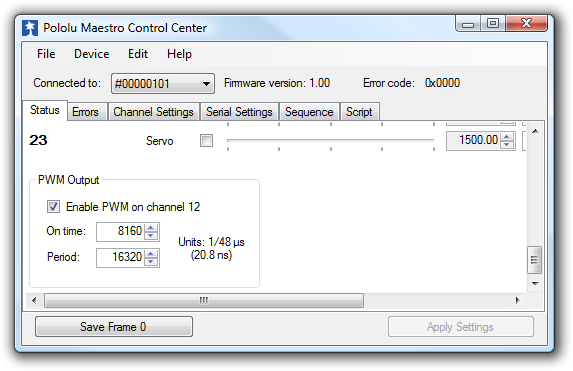Screen dimensions: 573x371
Task: Click the Save Frame 0 button
Action: [x=114, y=326]
